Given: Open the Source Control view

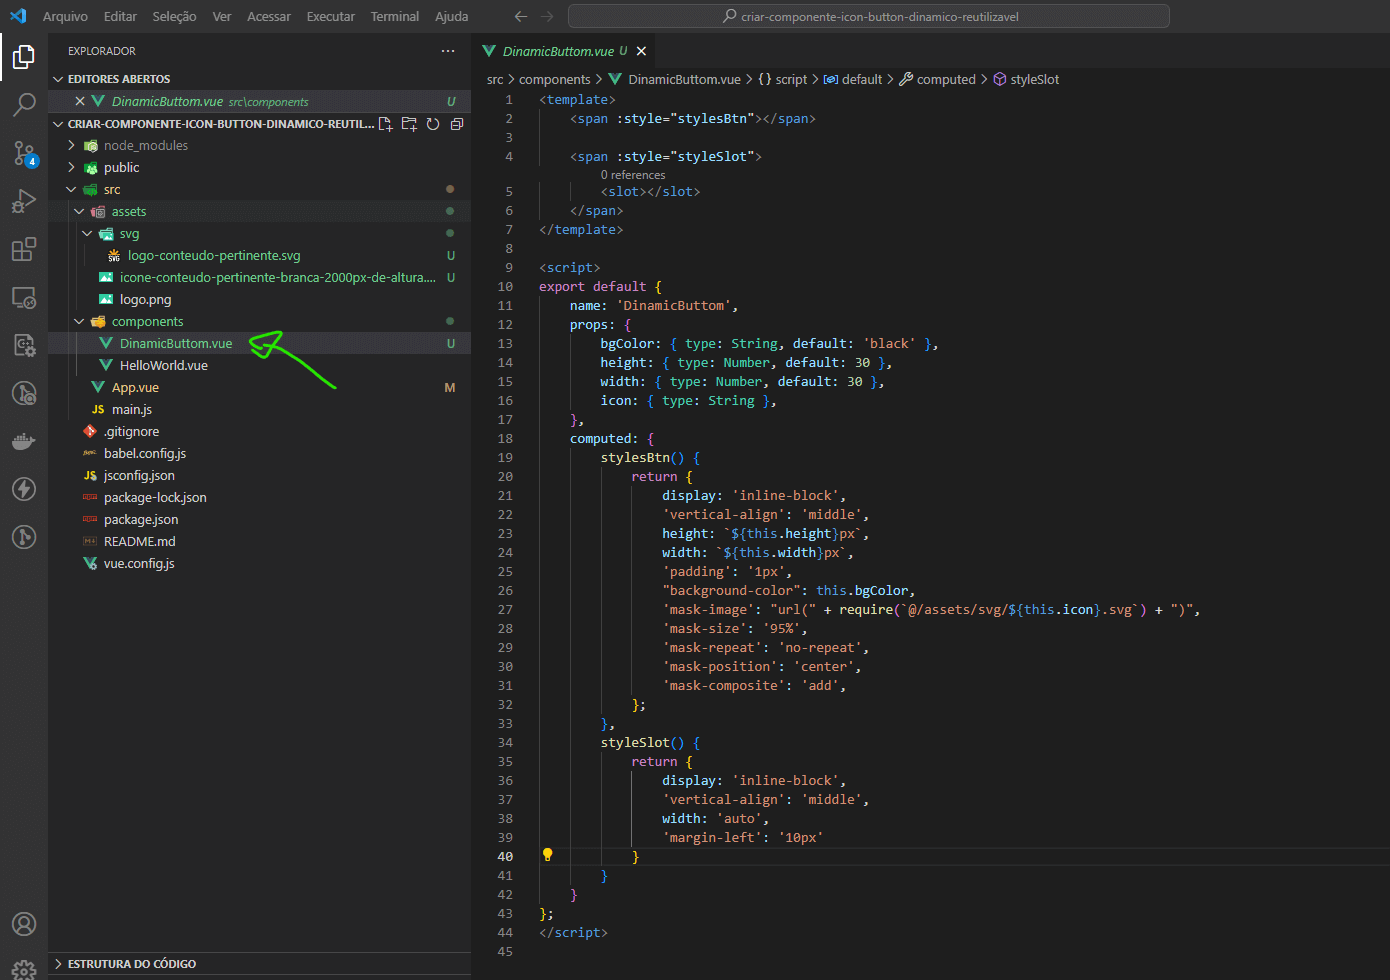Looking at the screenshot, I should point(24,153).
